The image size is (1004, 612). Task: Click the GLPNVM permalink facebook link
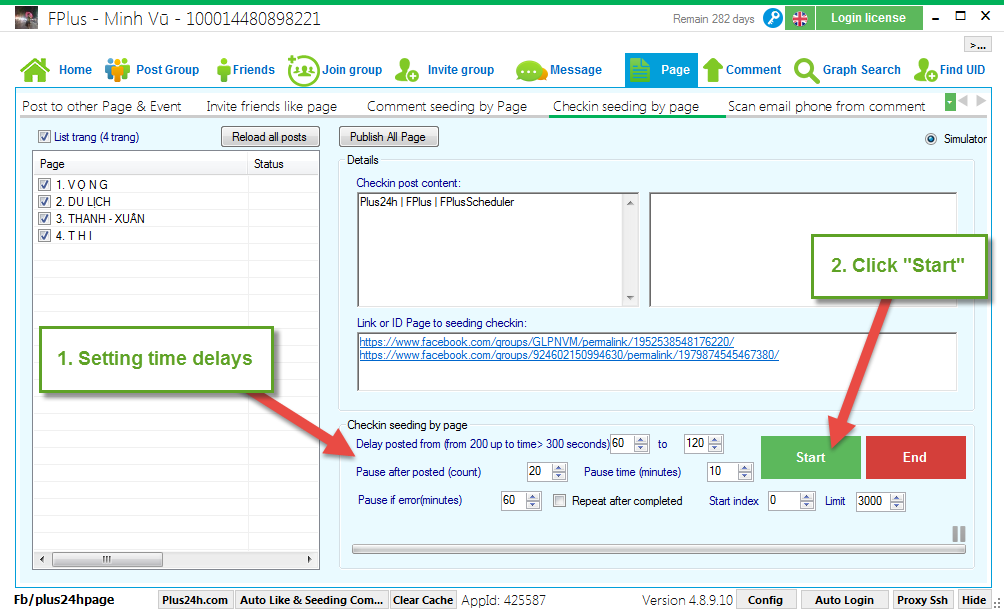[x=547, y=342]
